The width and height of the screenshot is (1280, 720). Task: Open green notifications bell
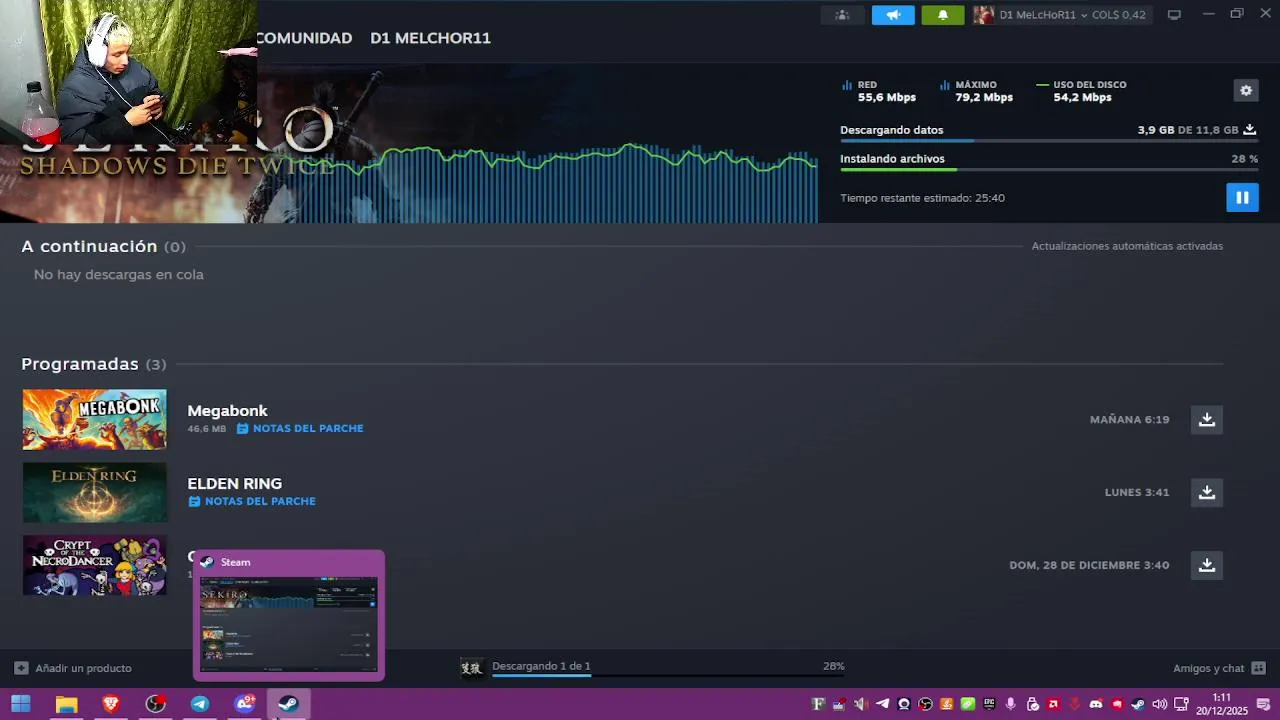pos(943,15)
